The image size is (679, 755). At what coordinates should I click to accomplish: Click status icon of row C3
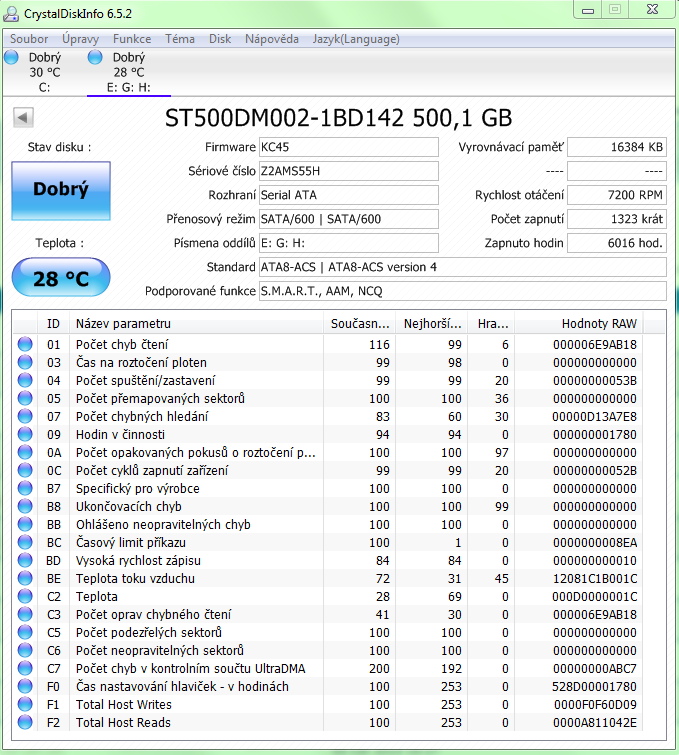click(25, 614)
